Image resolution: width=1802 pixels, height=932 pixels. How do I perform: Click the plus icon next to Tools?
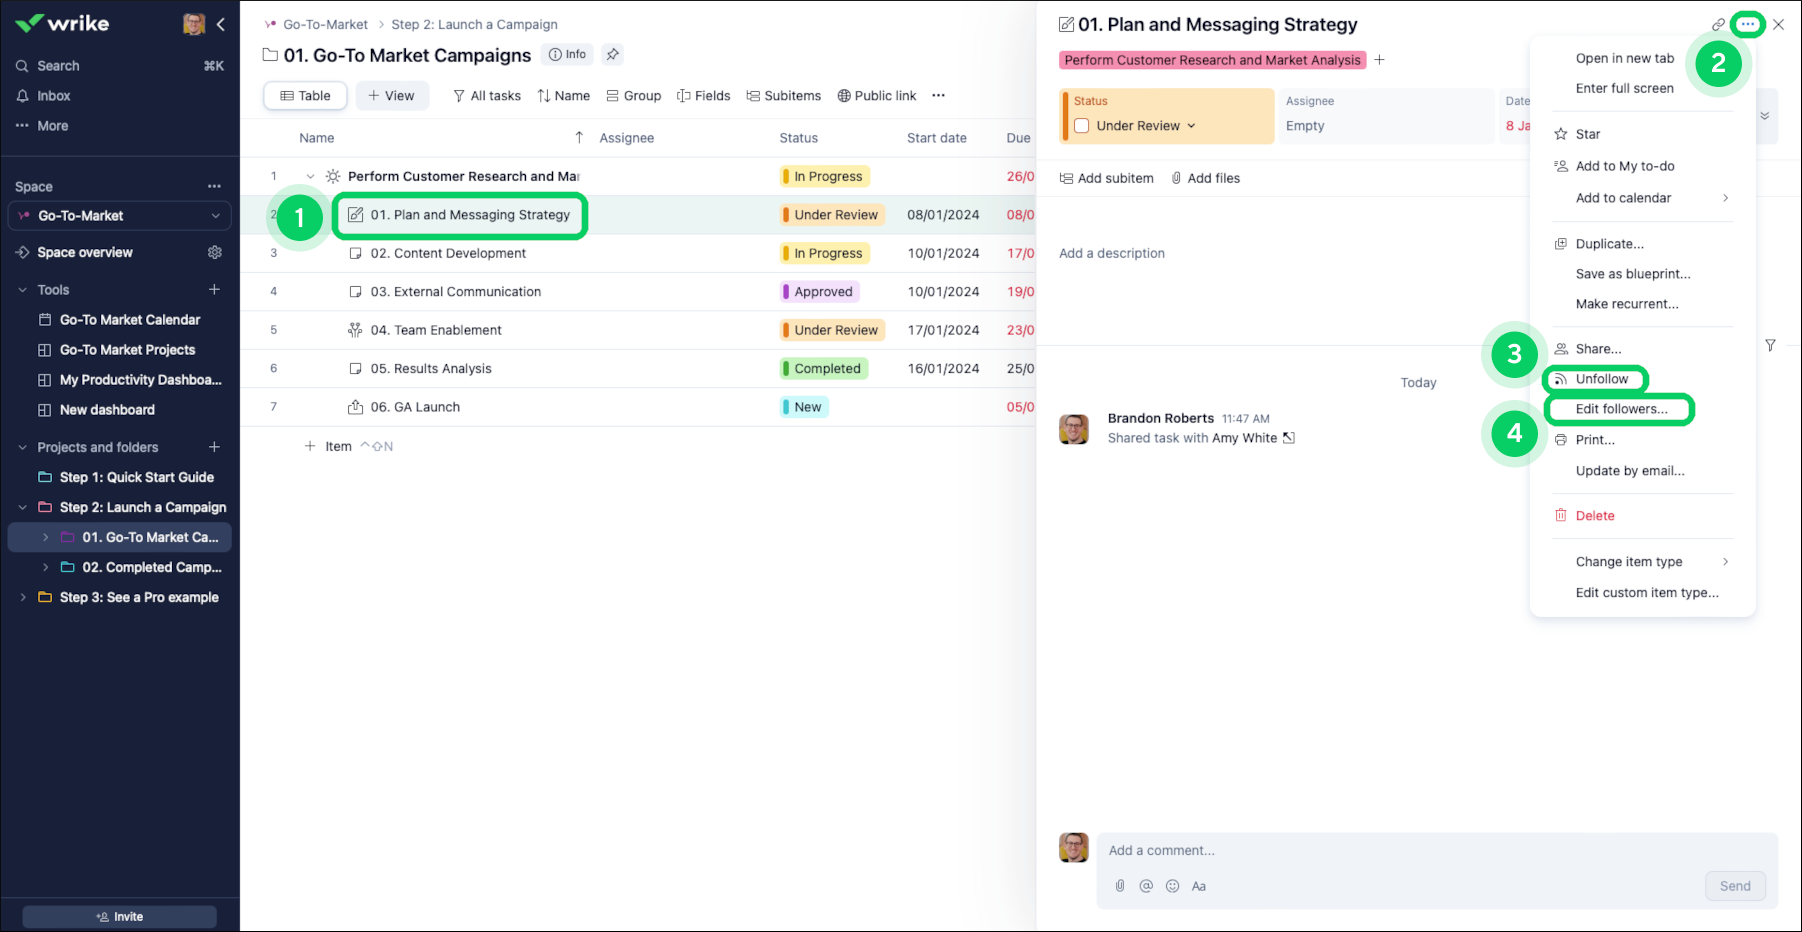pyautogui.click(x=214, y=290)
